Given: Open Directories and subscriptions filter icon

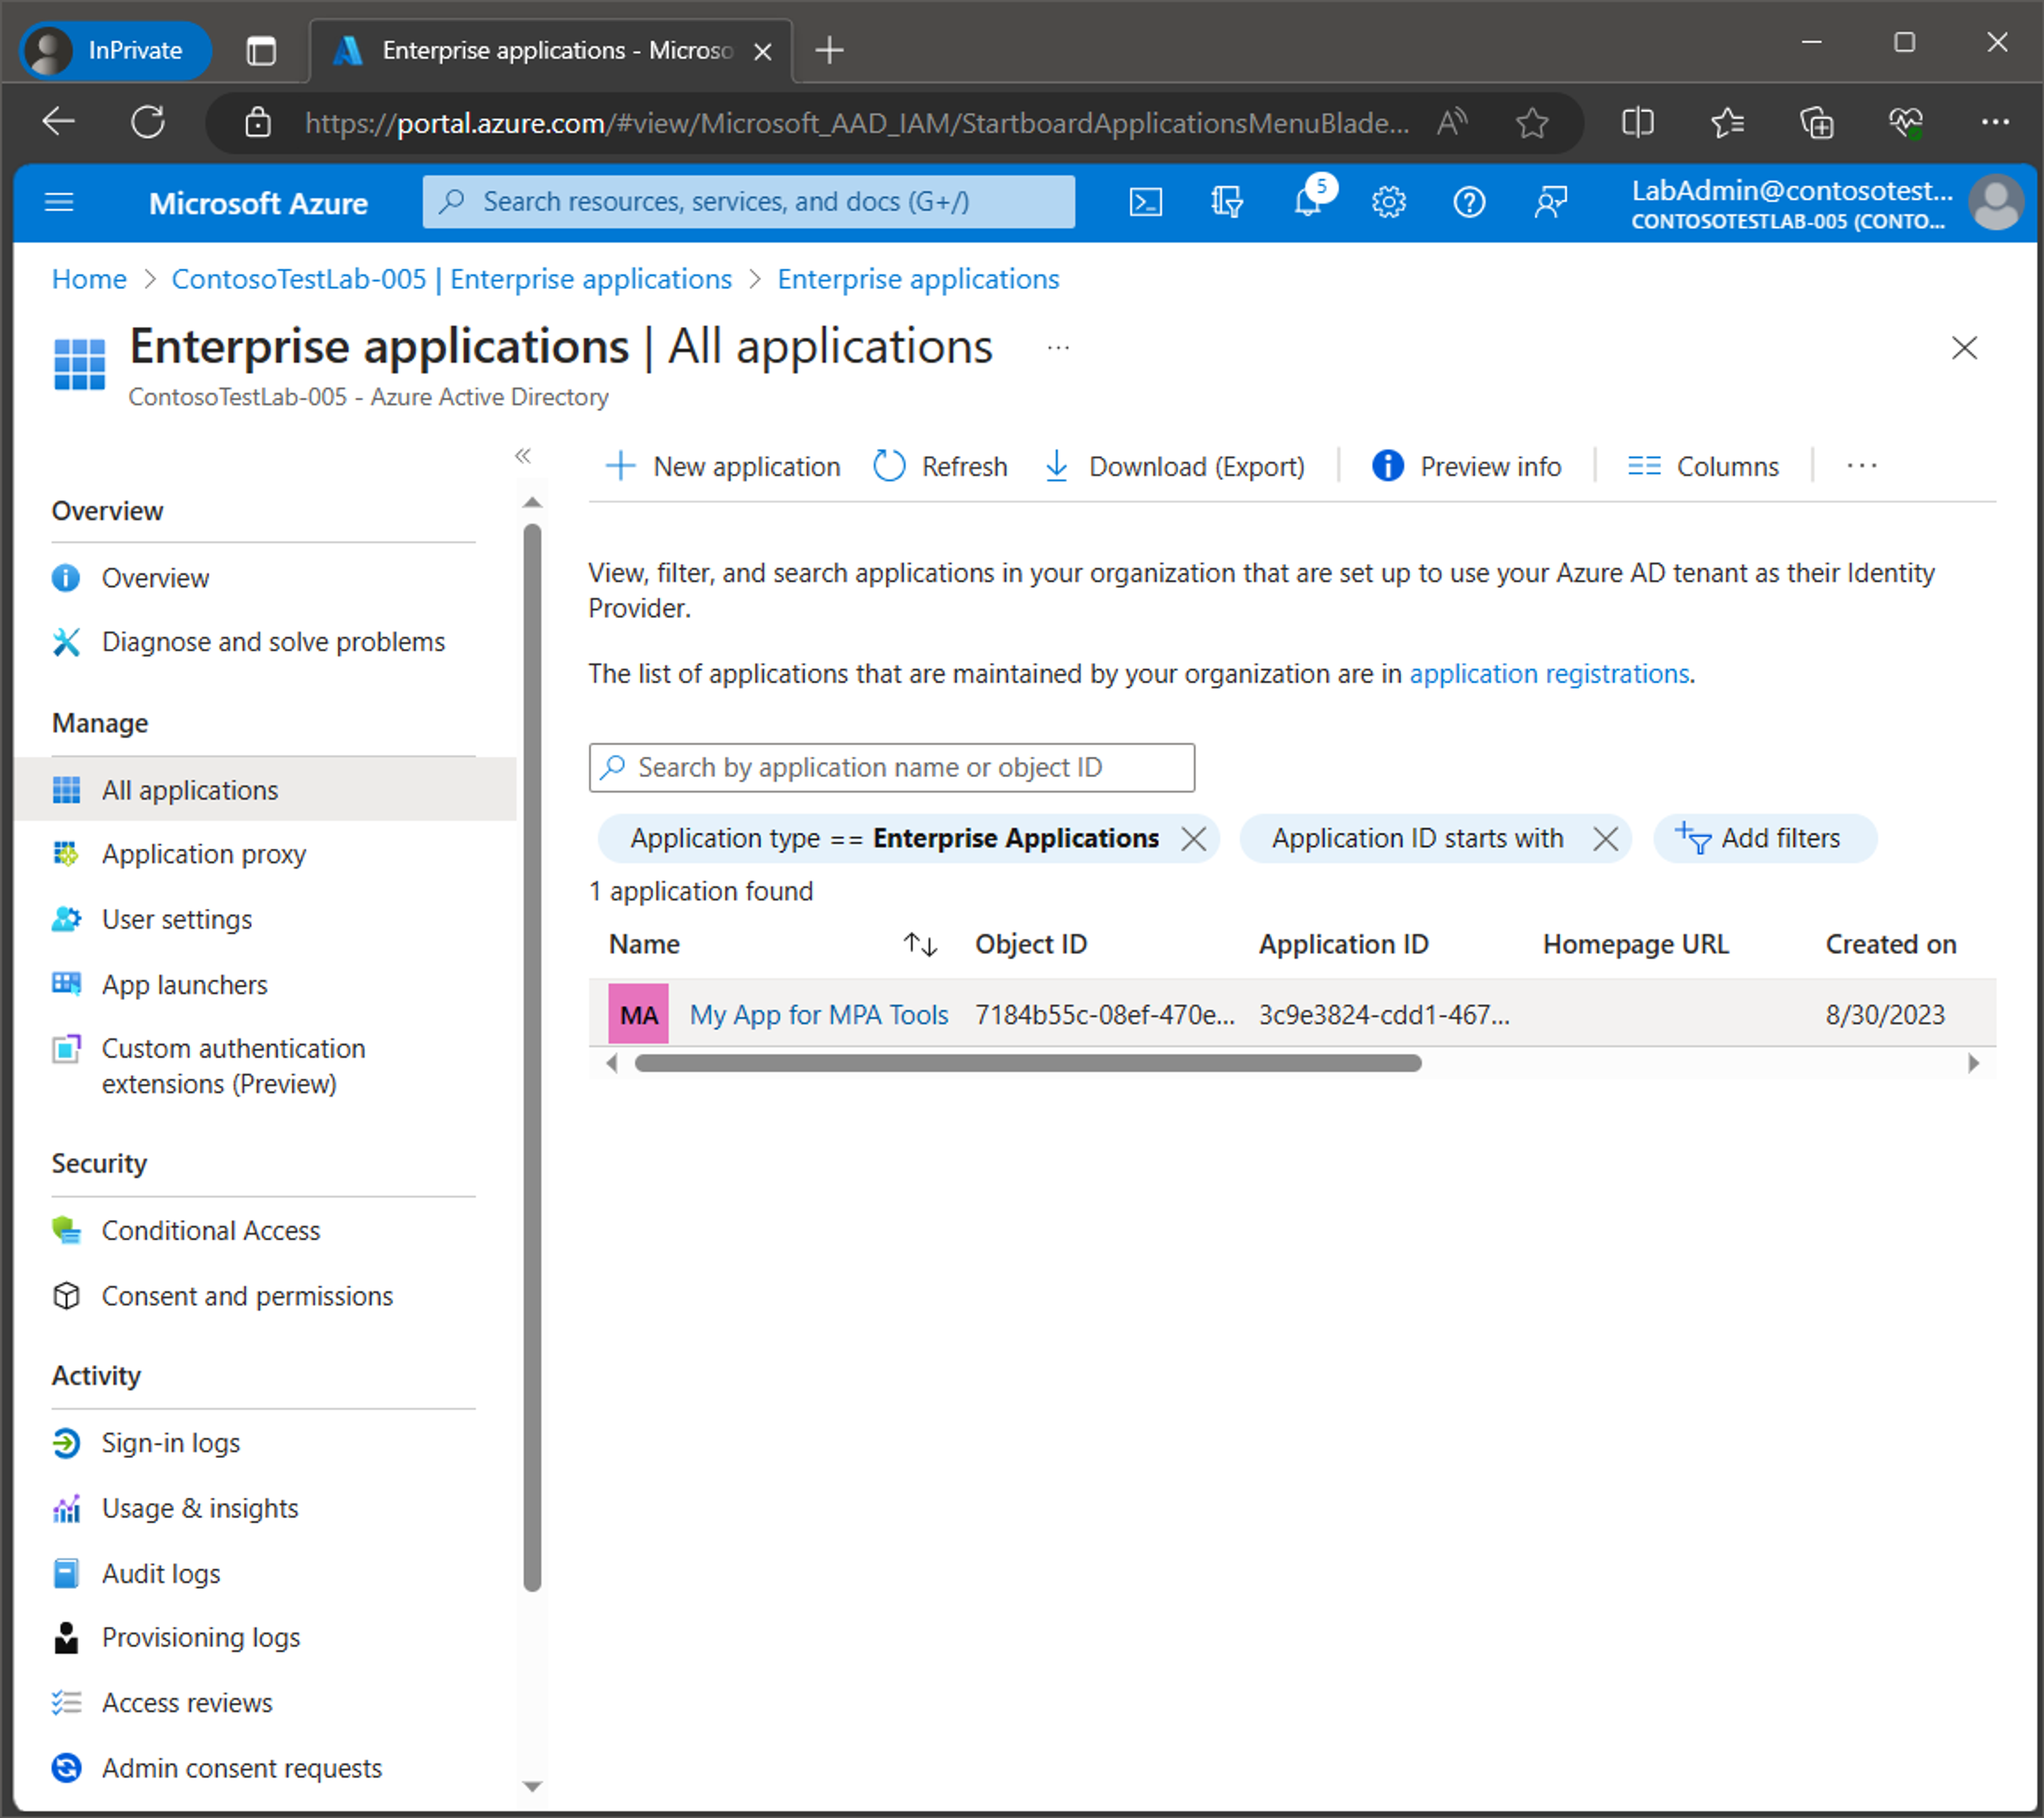Looking at the screenshot, I should pos(1226,203).
